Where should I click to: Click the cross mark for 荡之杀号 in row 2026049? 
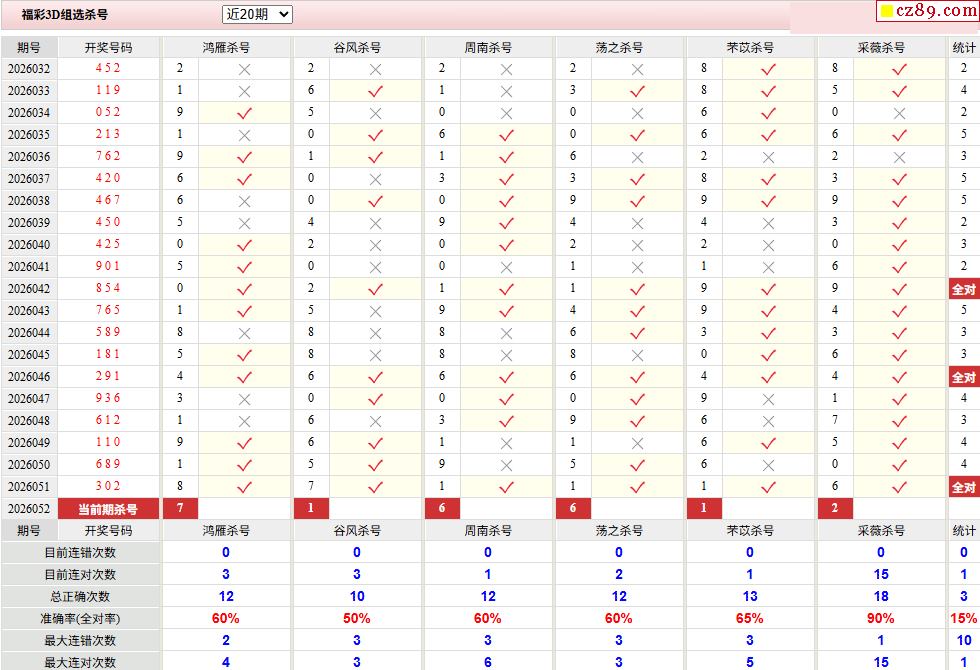click(x=637, y=443)
